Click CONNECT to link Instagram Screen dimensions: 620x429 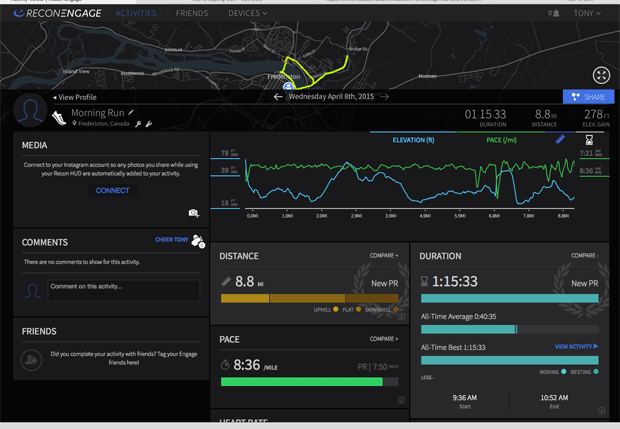112,190
